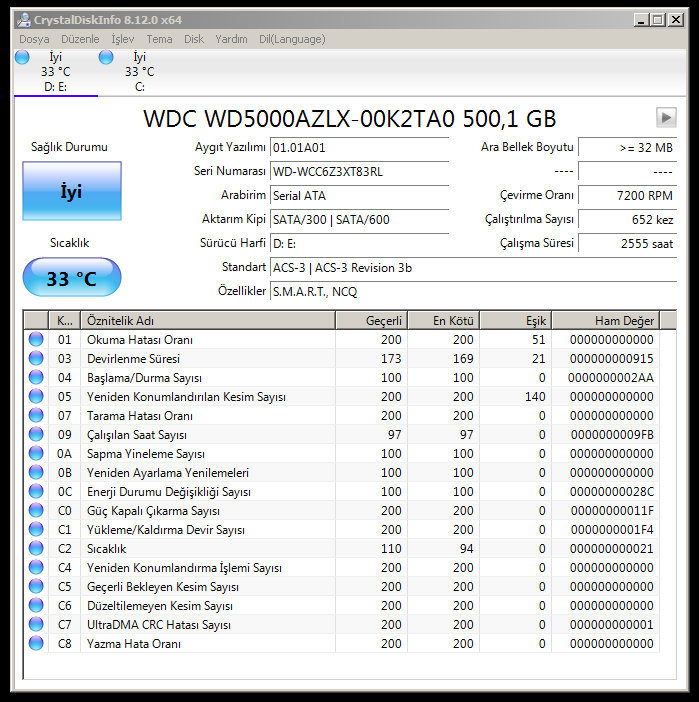The image size is (699, 702).
Task: Click the firmware field 01.01A01
Action: coord(360,148)
